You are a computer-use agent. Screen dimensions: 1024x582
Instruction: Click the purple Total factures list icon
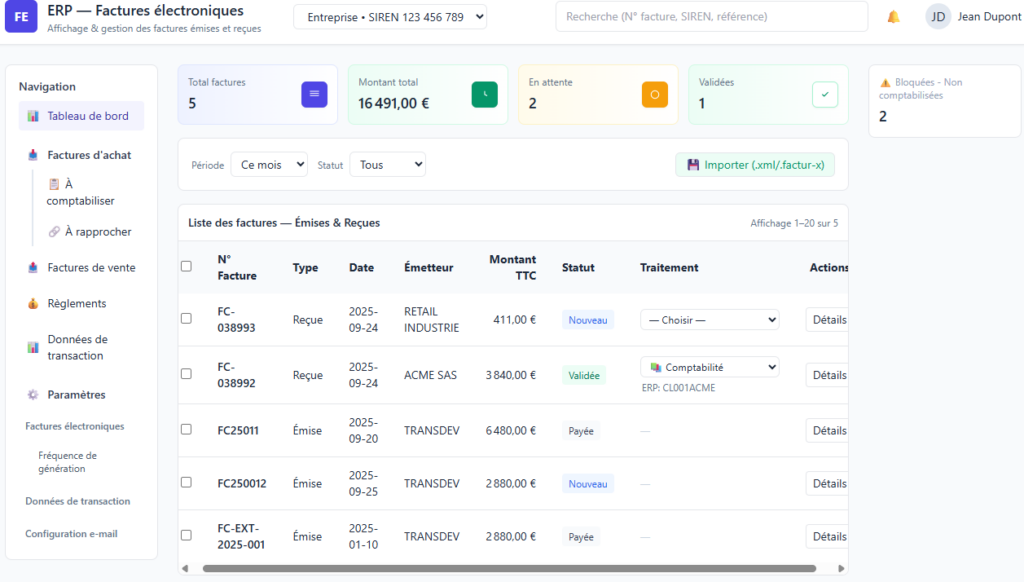point(314,94)
